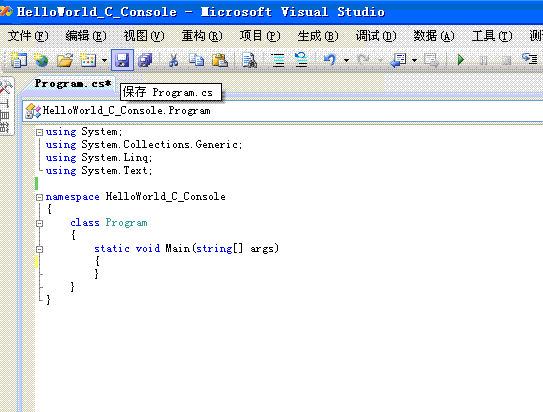Click the 'Main' method name in code

[x=178, y=249]
